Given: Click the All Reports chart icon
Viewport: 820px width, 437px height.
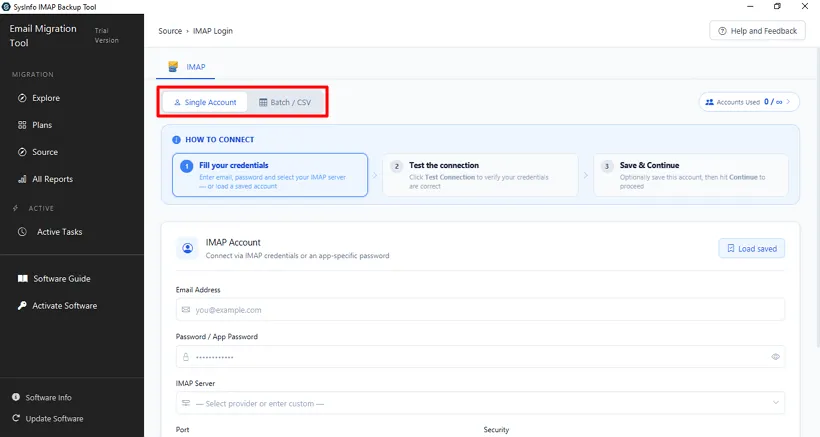Looking at the screenshot, I should coord(22,179).
